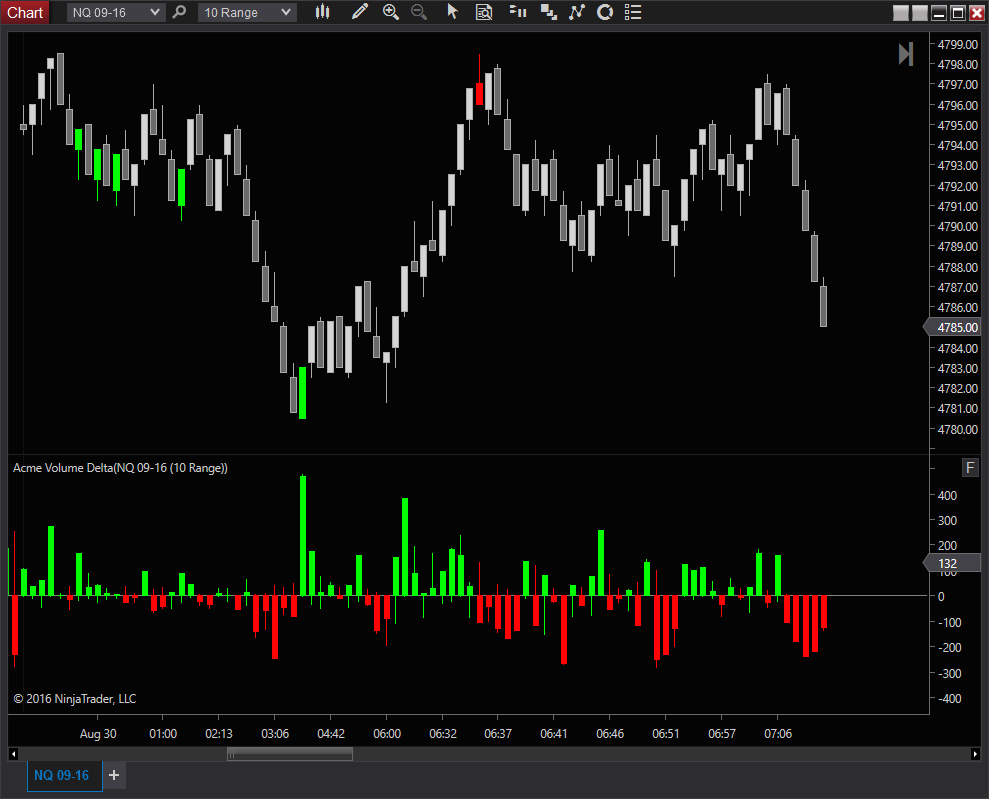Screen dimensions: 989x799
Task: Click the zoom out magnifier icon
Action: pos(419,12)
